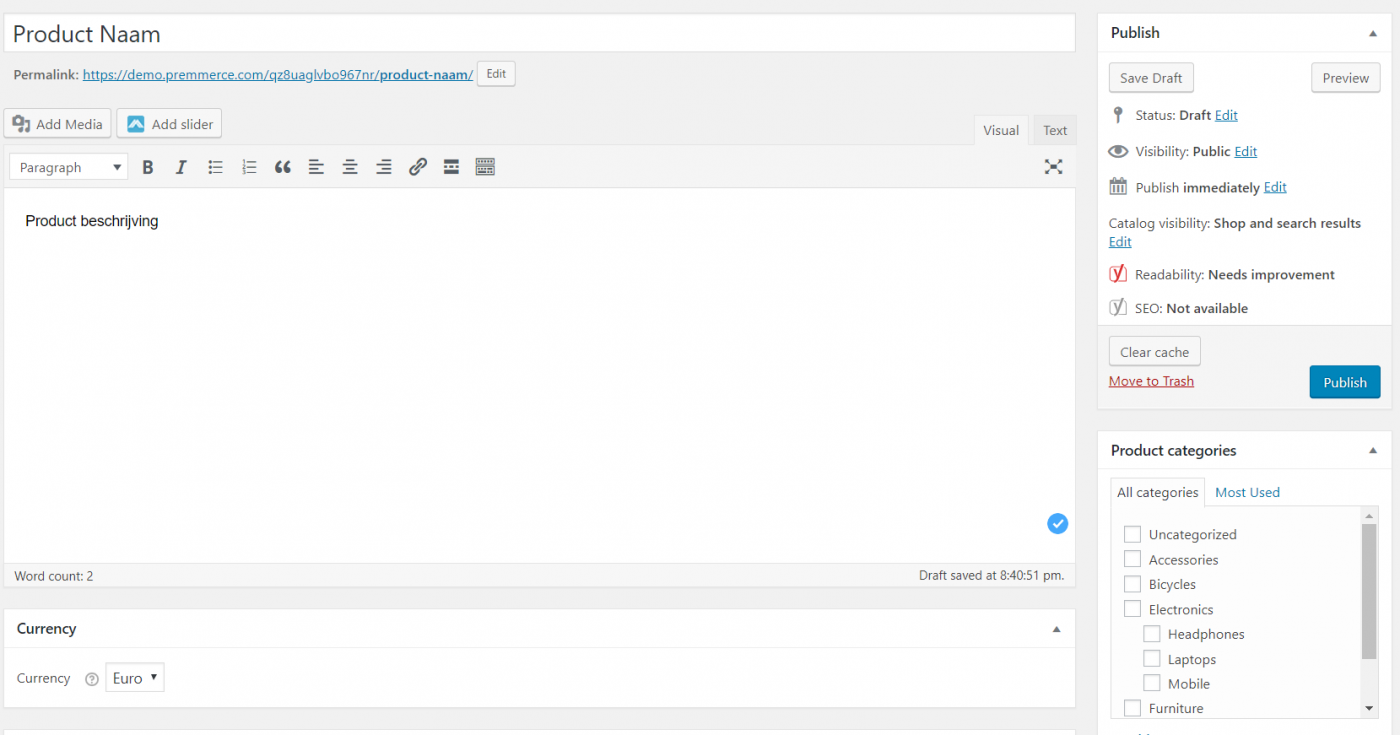Click the blue checkmark icon in editor
The width and height of the screenshot is (1400, 735).
tap(1057, 523)
